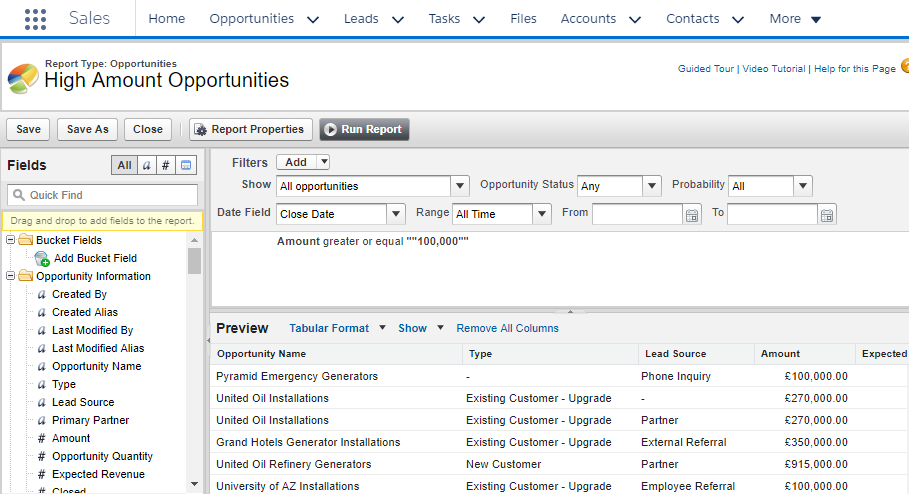Click the Run Report play icon
The height and width of the screenshot is (494, 909).
pyautogui.click(x=330, y=129)
